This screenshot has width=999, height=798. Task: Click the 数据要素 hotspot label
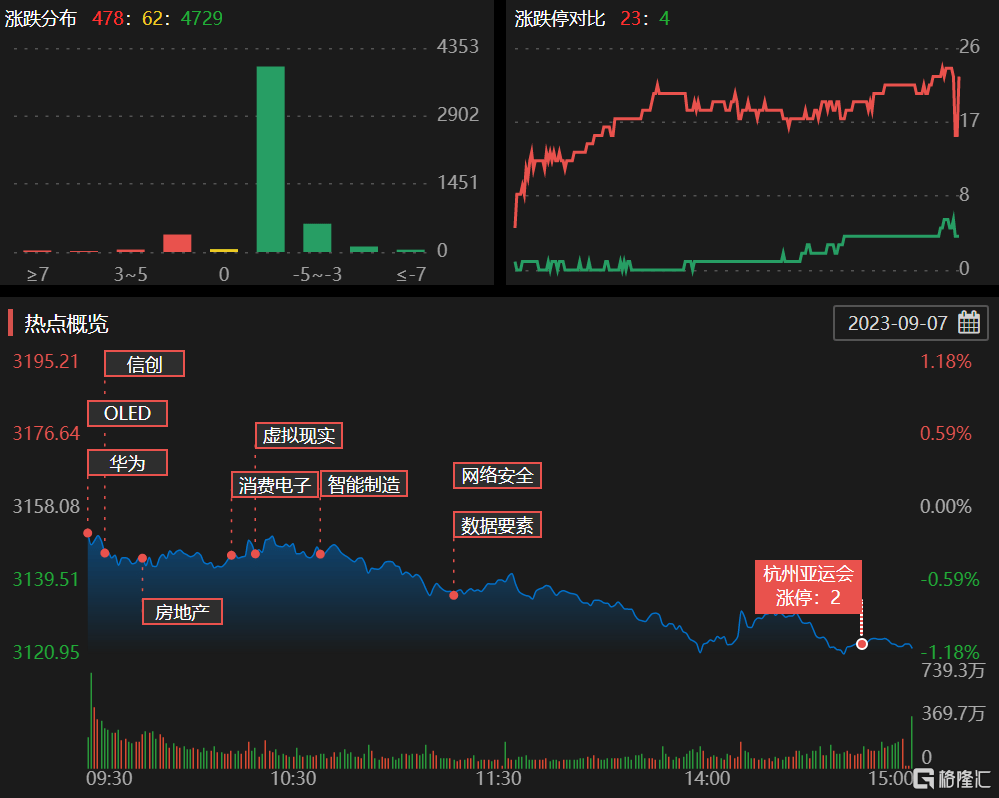(497, 525)
